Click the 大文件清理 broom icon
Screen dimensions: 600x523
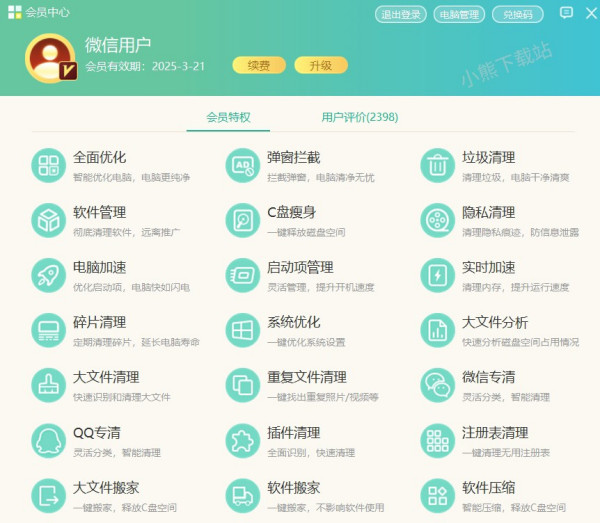click(x=49, y=386)
